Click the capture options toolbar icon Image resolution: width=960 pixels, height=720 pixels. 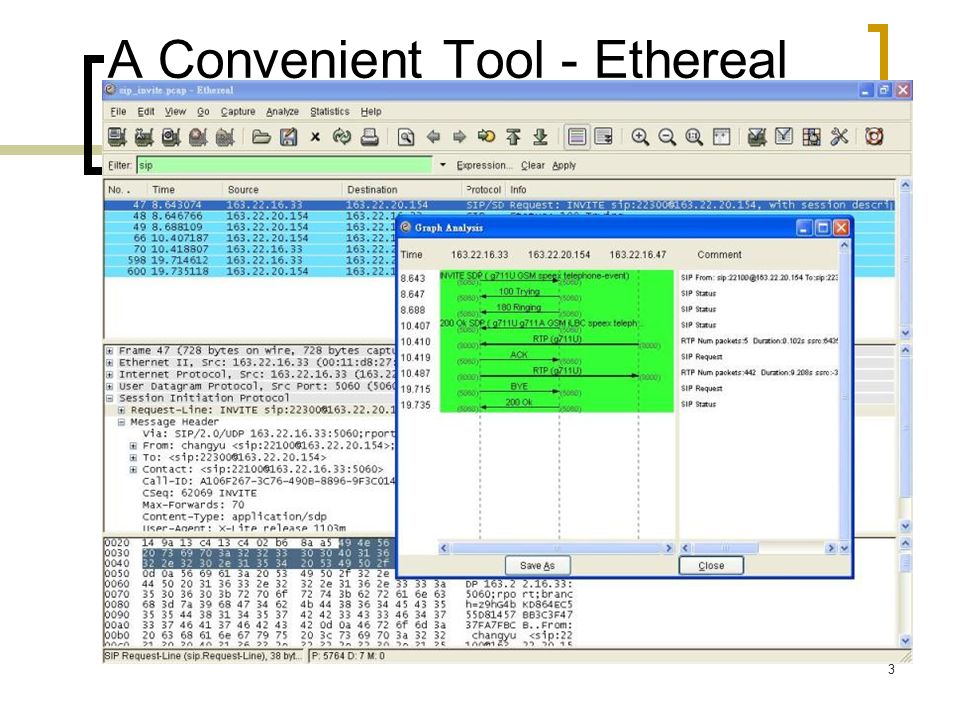(x=143, y=137)
